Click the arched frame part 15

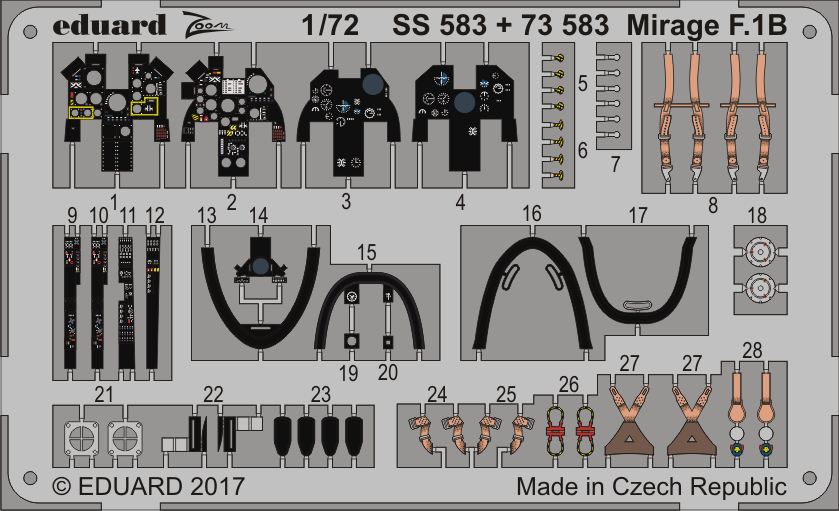pos(370,300)
